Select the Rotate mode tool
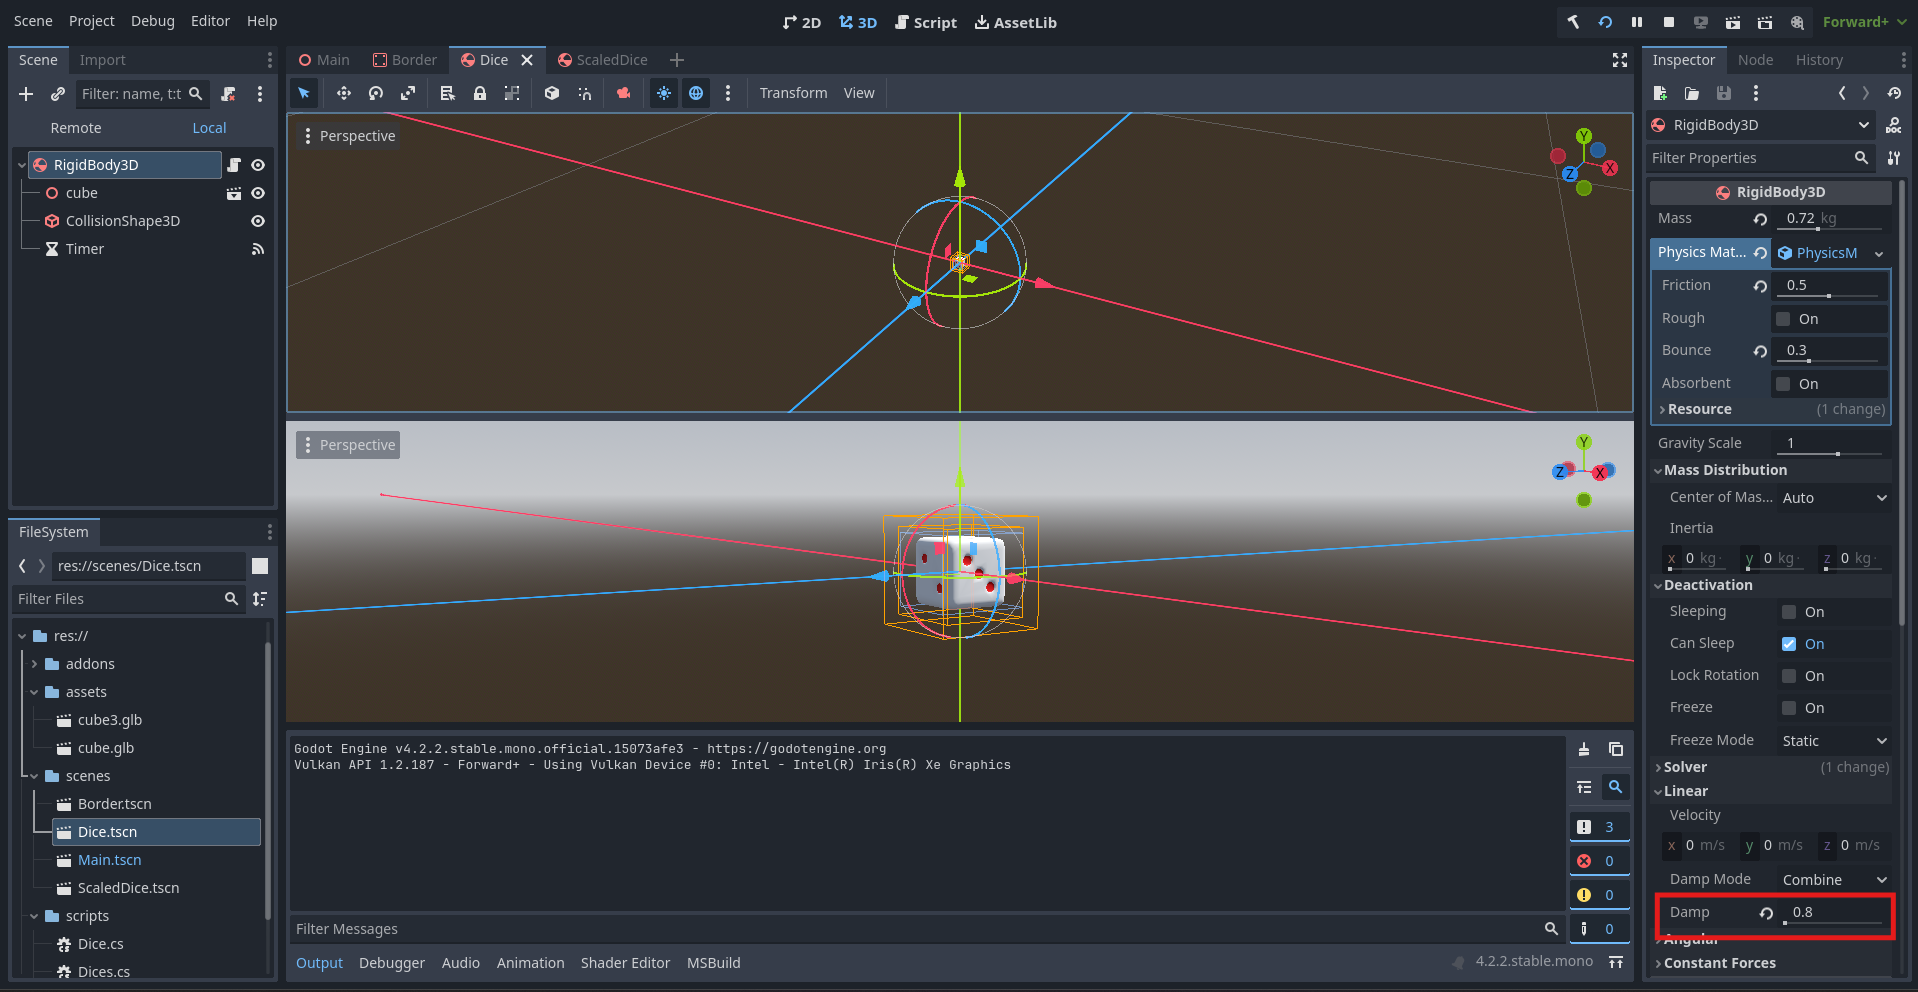The image size is (1918, 992). click(376, 93)
